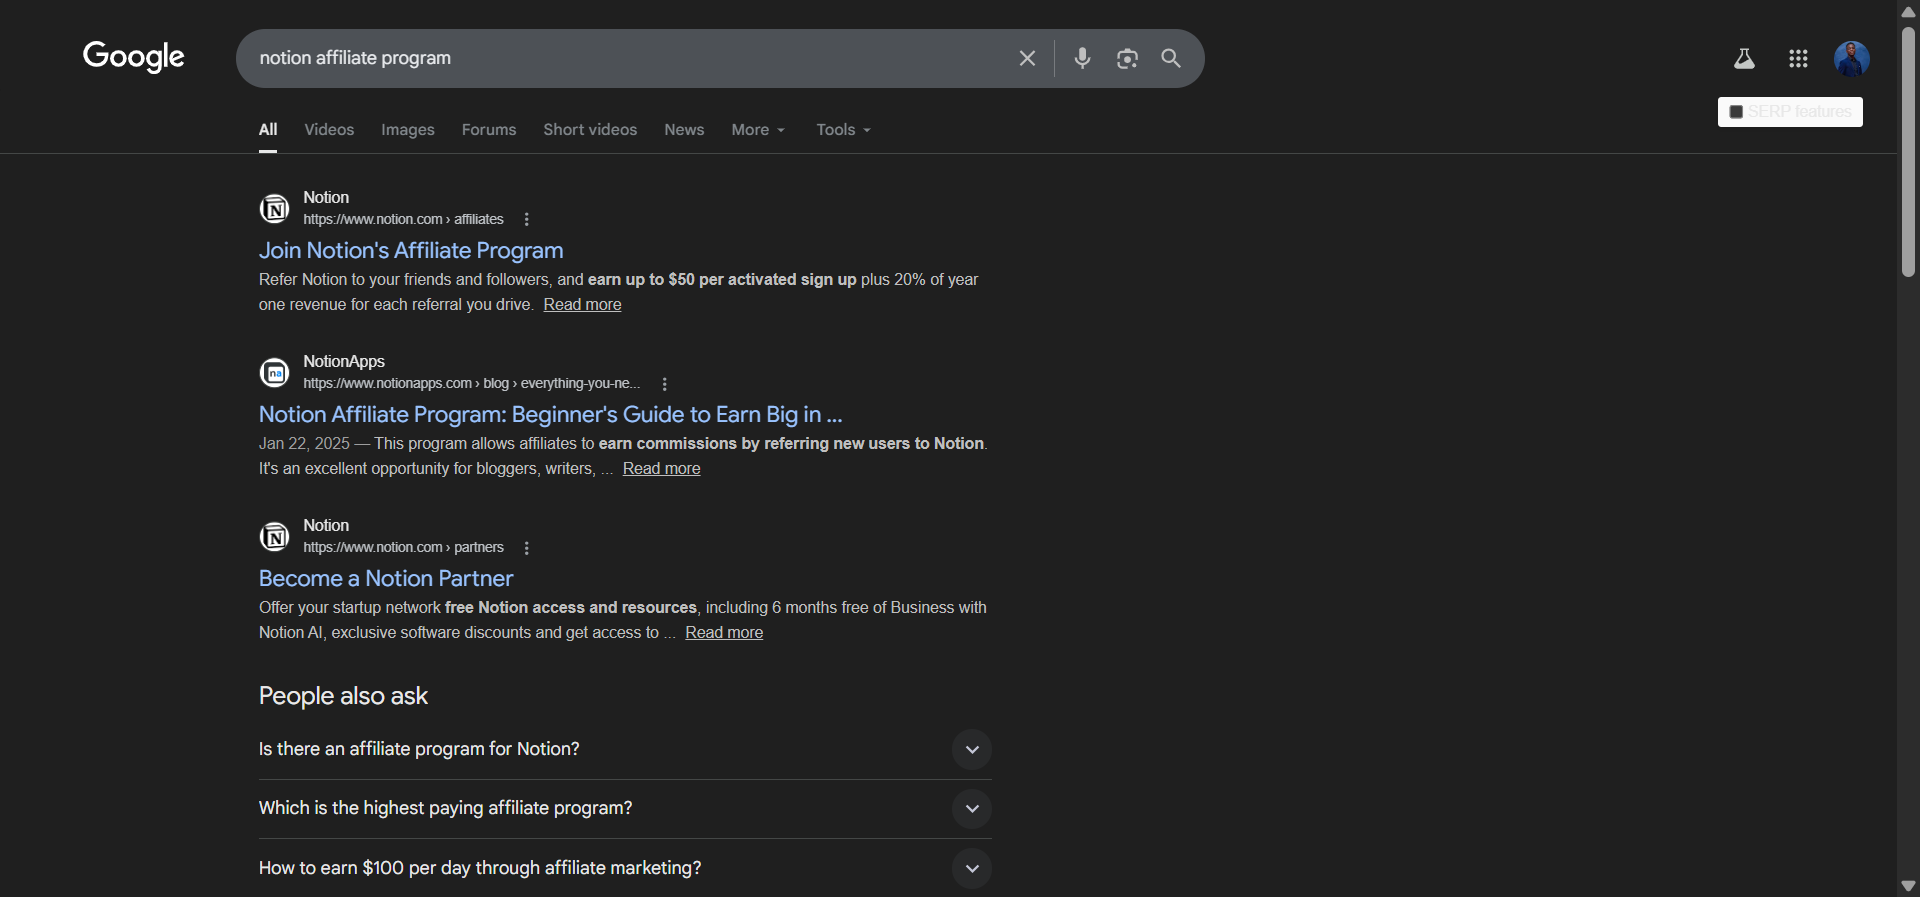Open the Google account profile avatar
This screenshot has width=1920, height=897.
1852,59
